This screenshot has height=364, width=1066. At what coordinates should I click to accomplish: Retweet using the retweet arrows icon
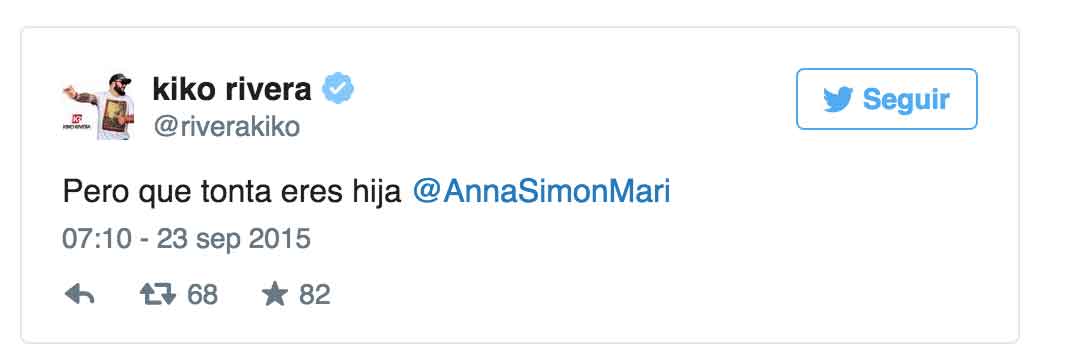click(158, 295)
